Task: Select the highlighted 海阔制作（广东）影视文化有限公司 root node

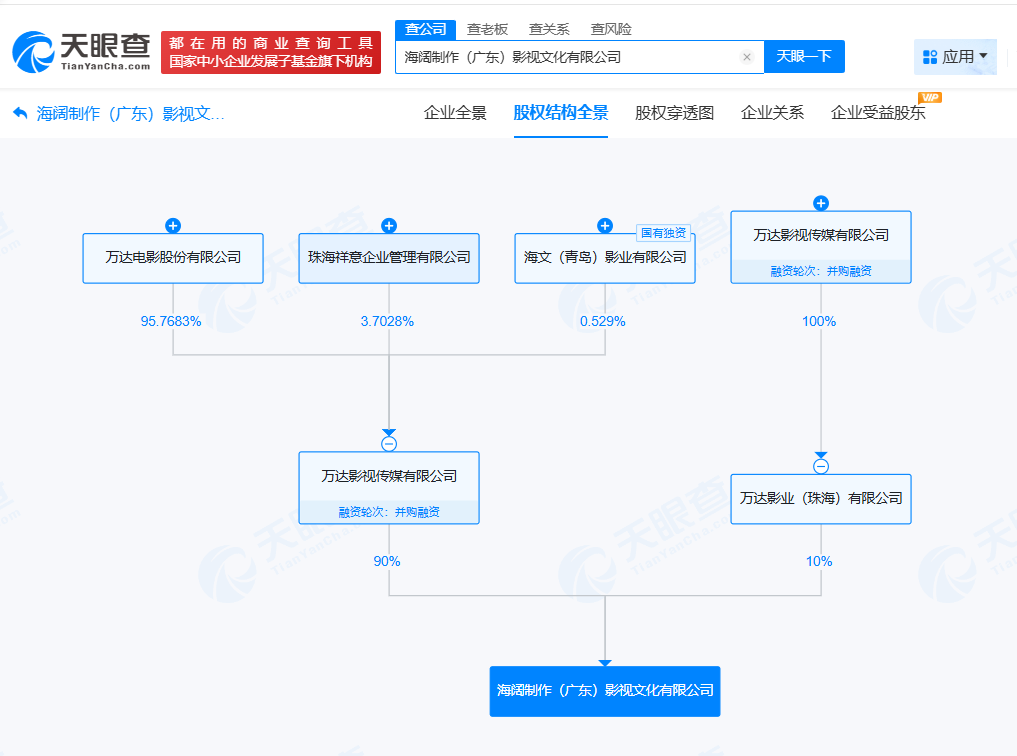Action: (x=605, y=691)
